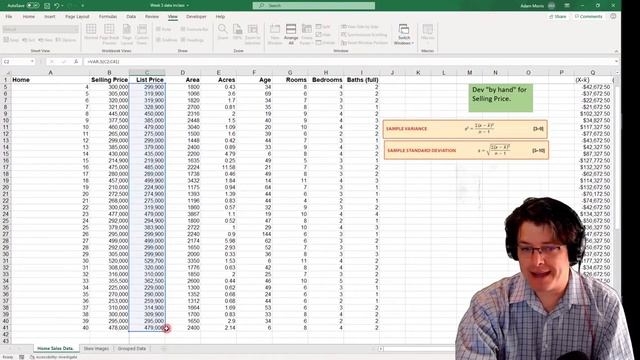The image size is (640, 360).
Task: Click Accessibility: Investigate in status bar
Action: 53,357
